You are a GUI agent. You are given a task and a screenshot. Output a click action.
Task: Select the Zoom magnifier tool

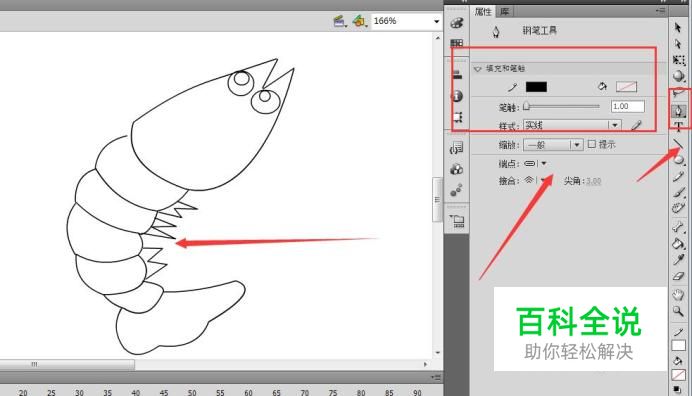[679, 311]
